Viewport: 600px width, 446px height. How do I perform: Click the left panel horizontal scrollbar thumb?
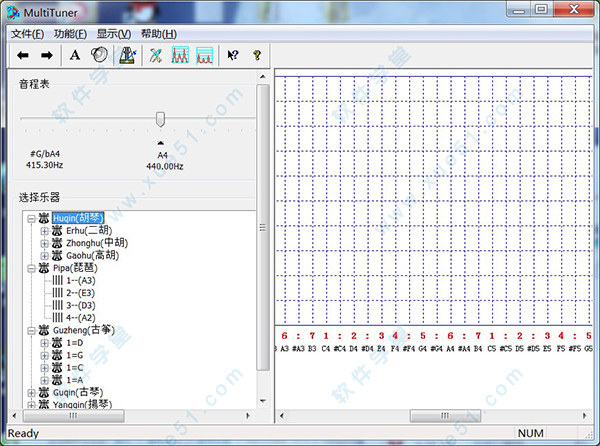[73, 415]
